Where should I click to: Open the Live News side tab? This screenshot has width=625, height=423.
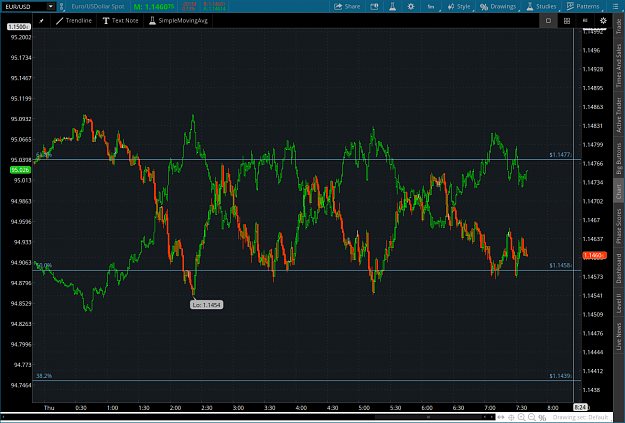coord(619,337)
